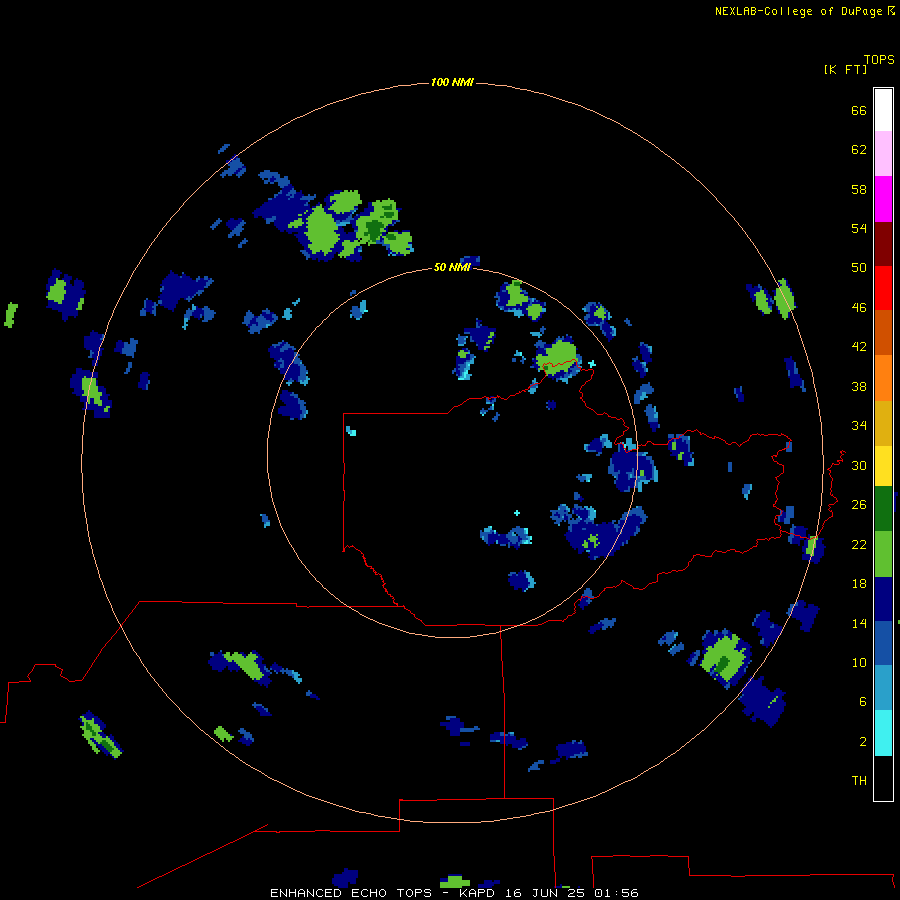Select the light green legend swatch
The width and height of the screenshot is (900, 900).
tap(883, 554)
